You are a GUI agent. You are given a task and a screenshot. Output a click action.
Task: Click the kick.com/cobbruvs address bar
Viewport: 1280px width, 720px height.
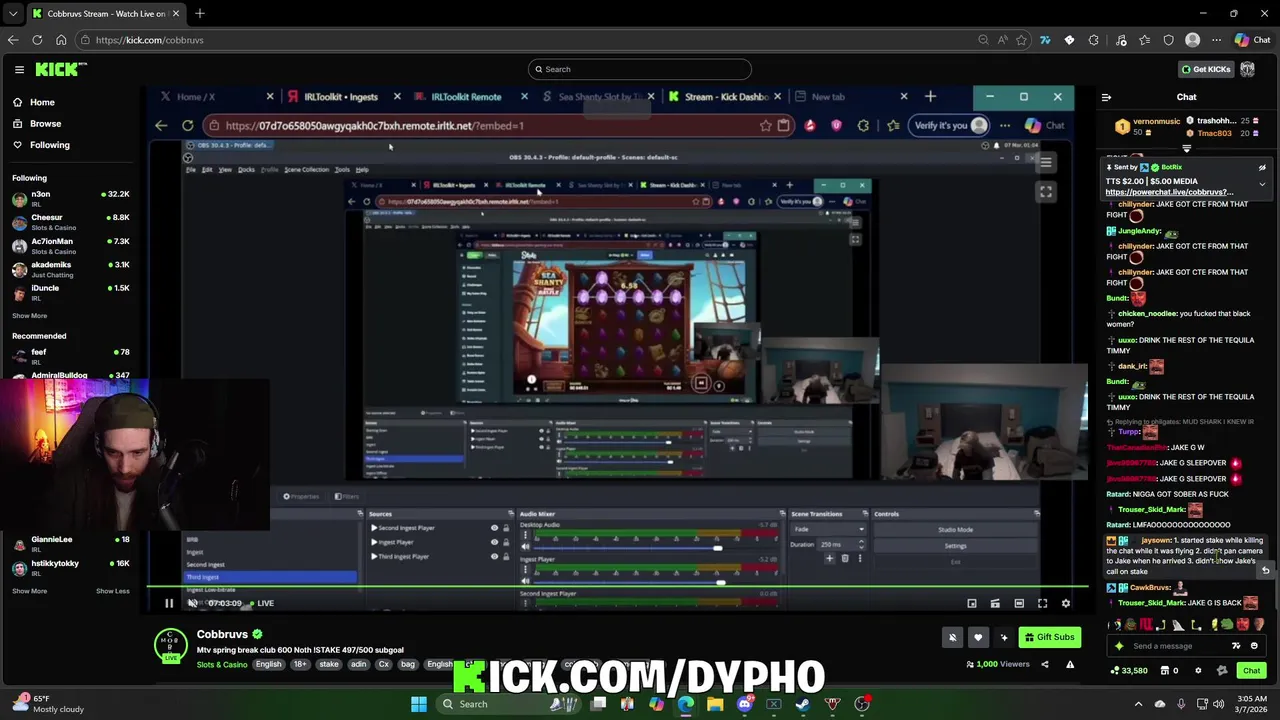point(530,40)
